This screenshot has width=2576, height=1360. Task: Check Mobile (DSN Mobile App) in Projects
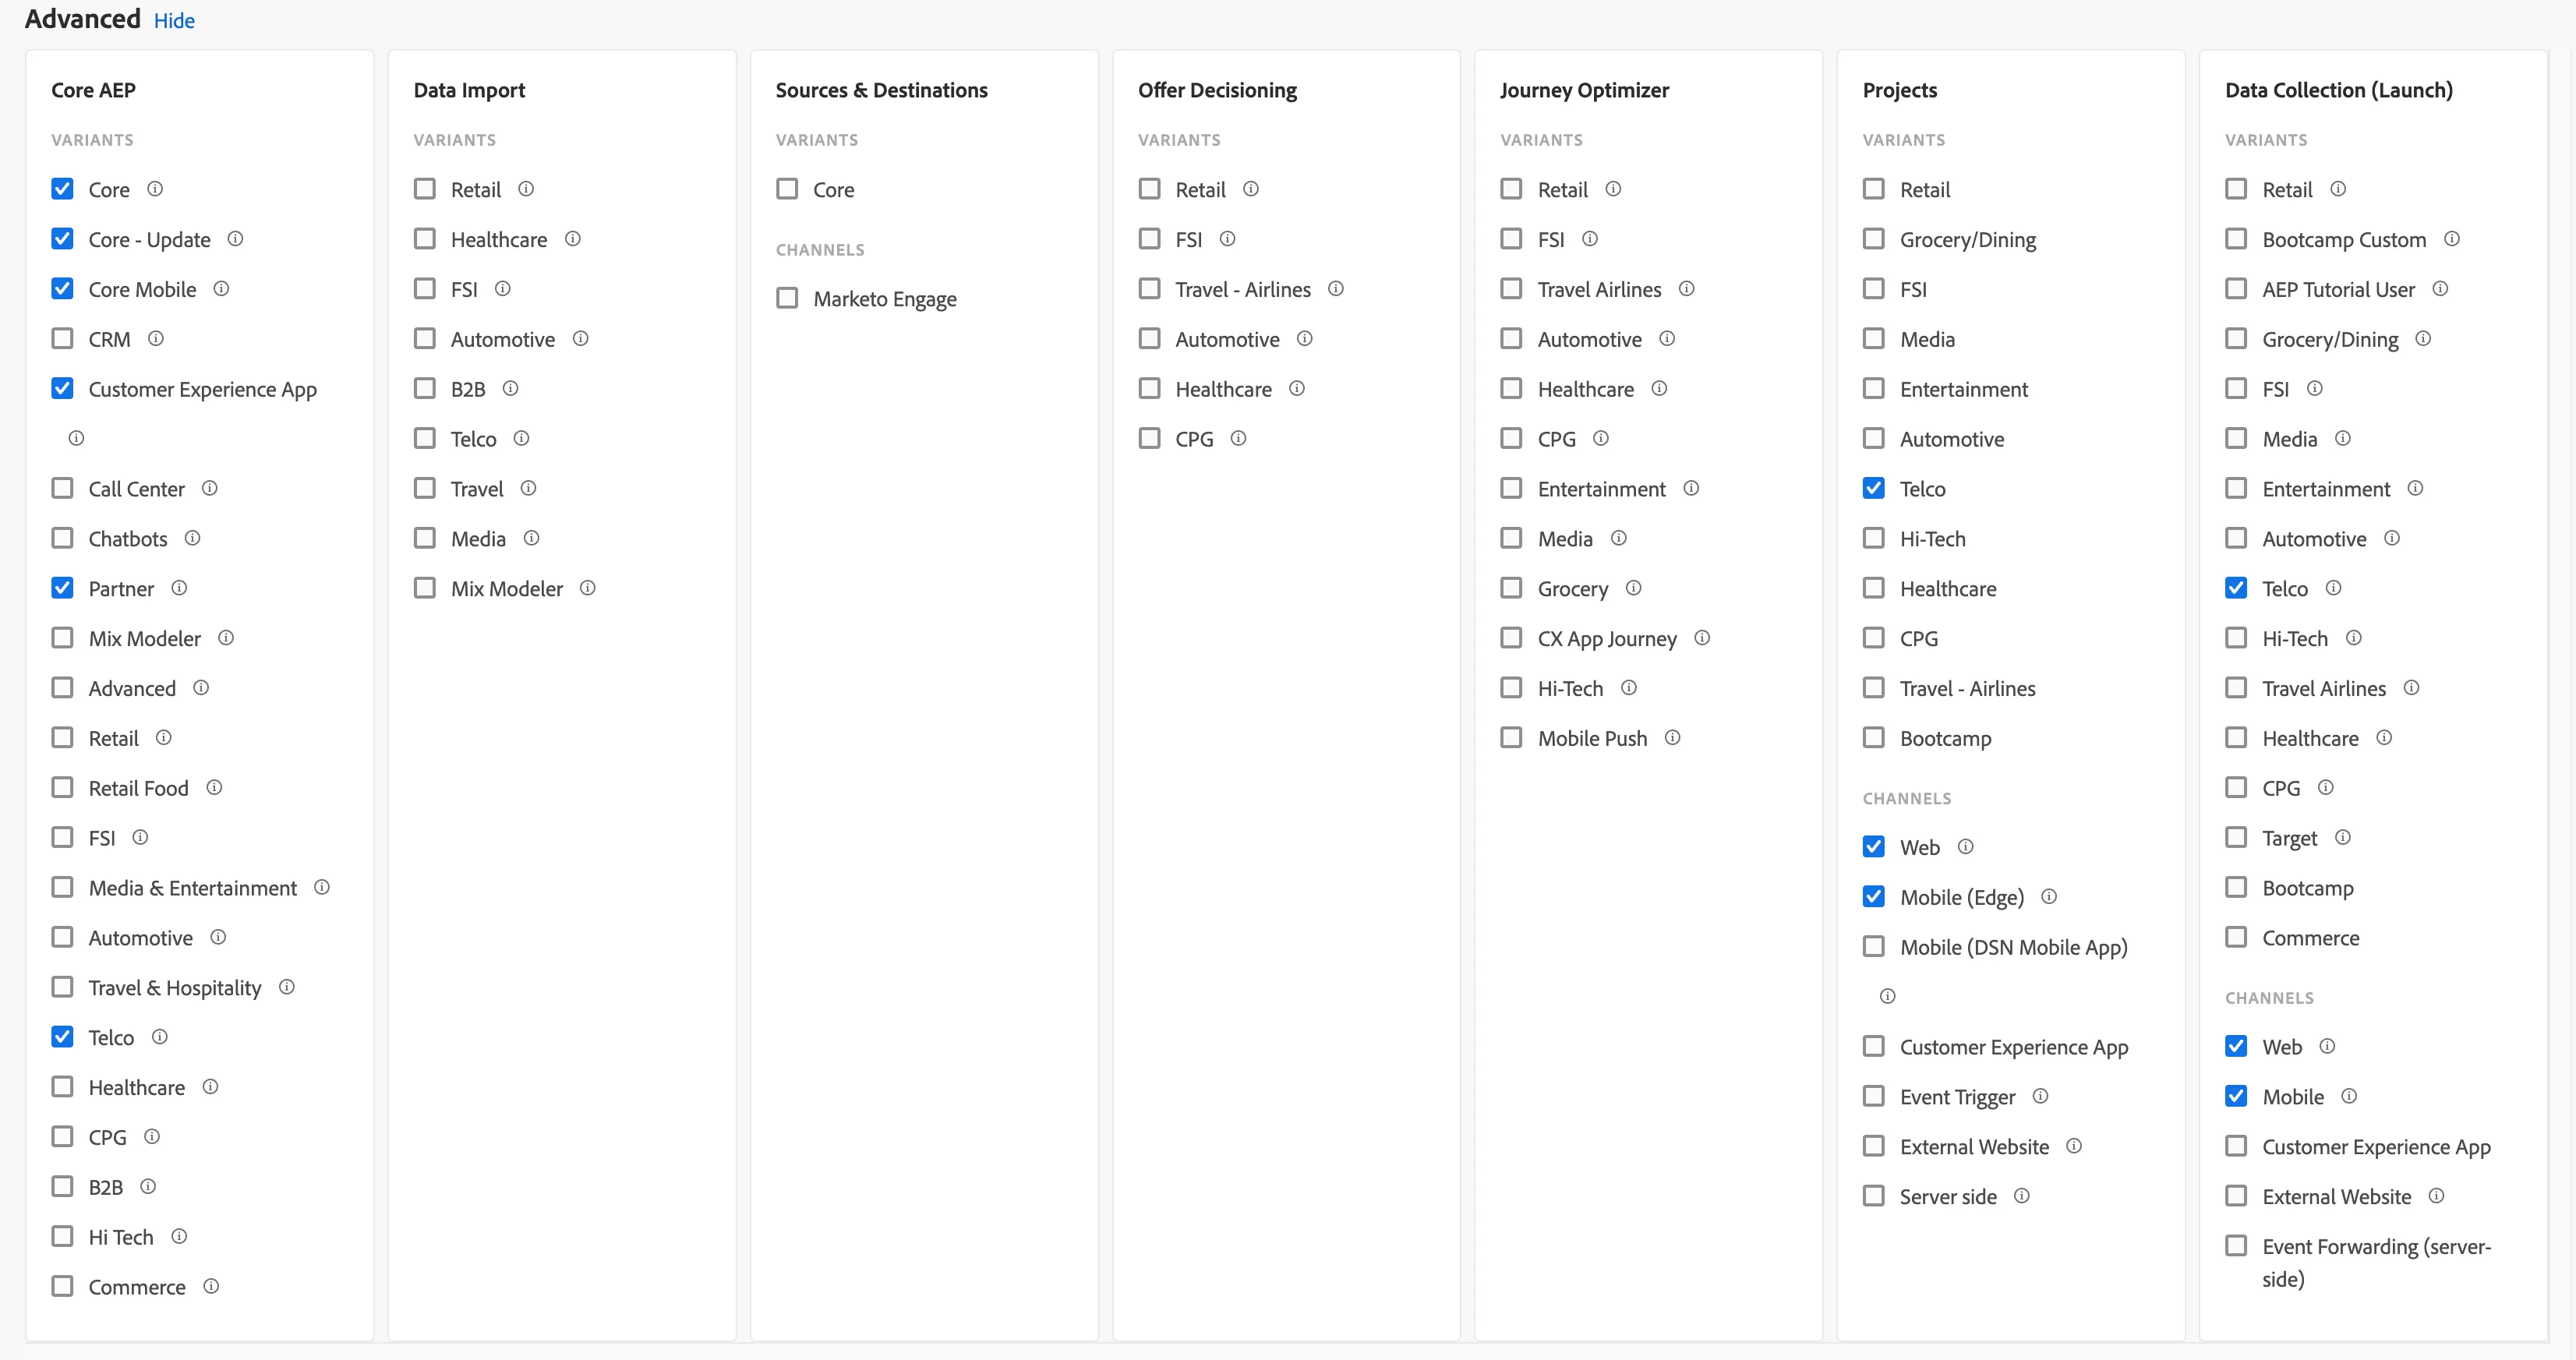coord(1873,946)
